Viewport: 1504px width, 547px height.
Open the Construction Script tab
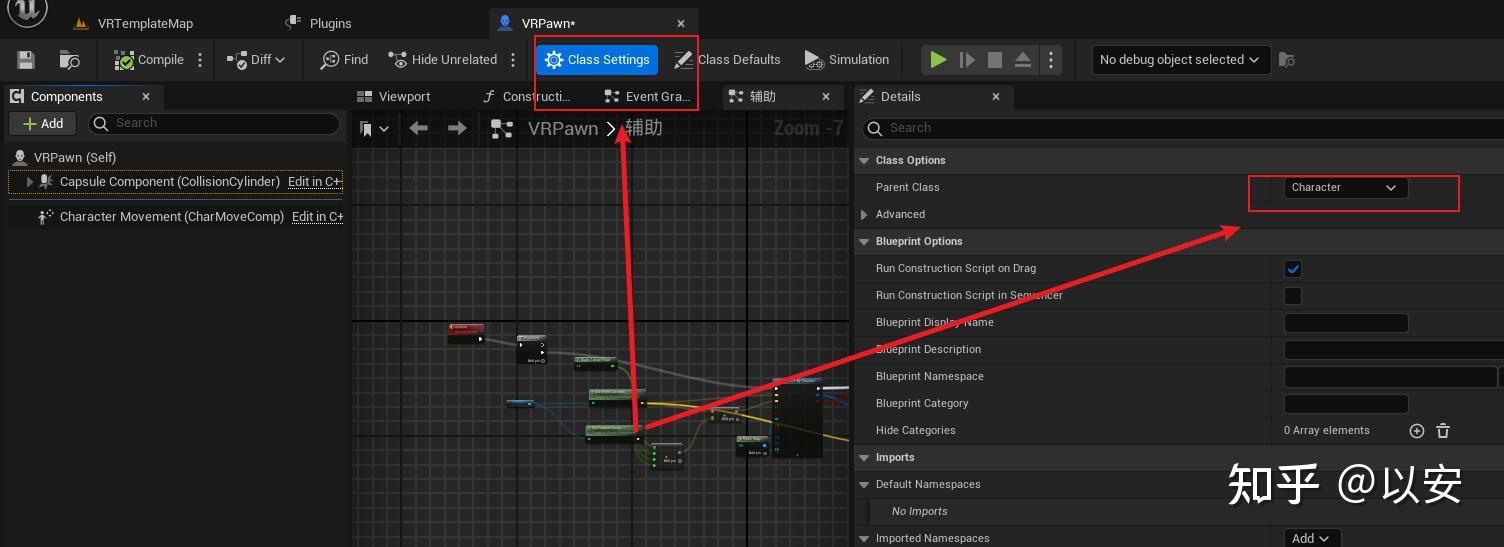pyautogui.click(x=527, y=97)
